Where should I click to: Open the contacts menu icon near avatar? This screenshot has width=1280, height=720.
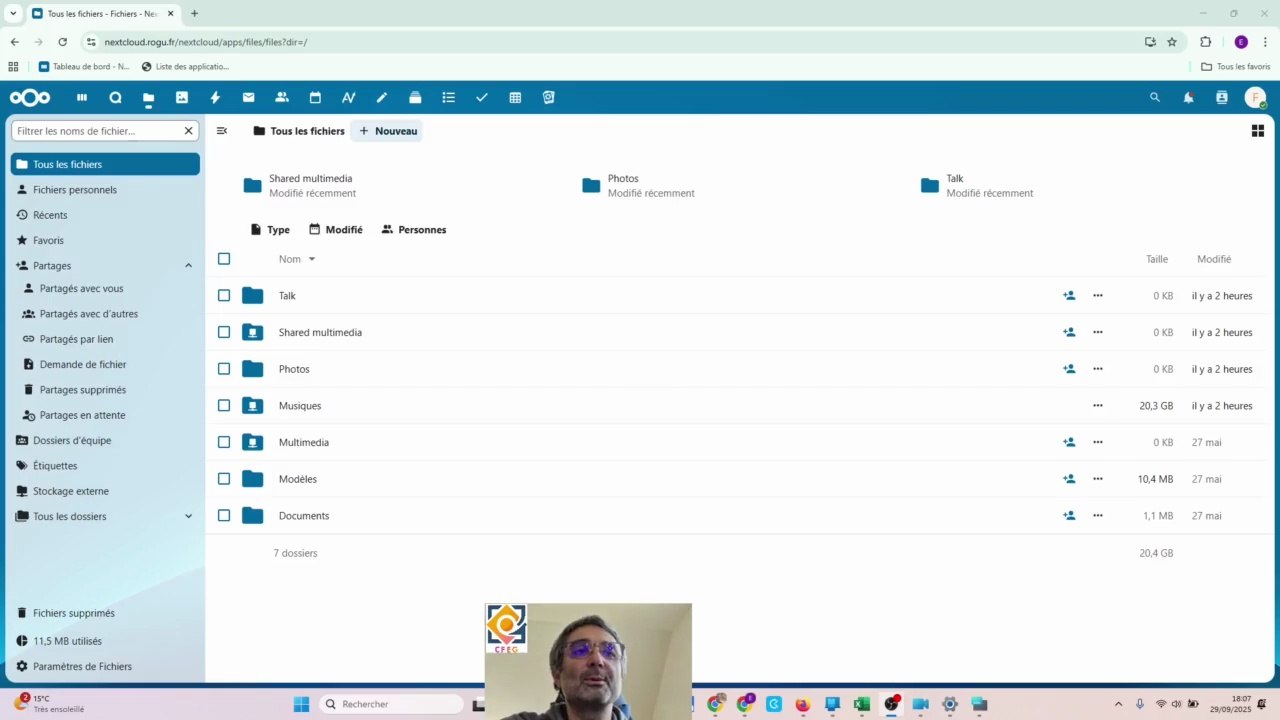[1221, 97]
